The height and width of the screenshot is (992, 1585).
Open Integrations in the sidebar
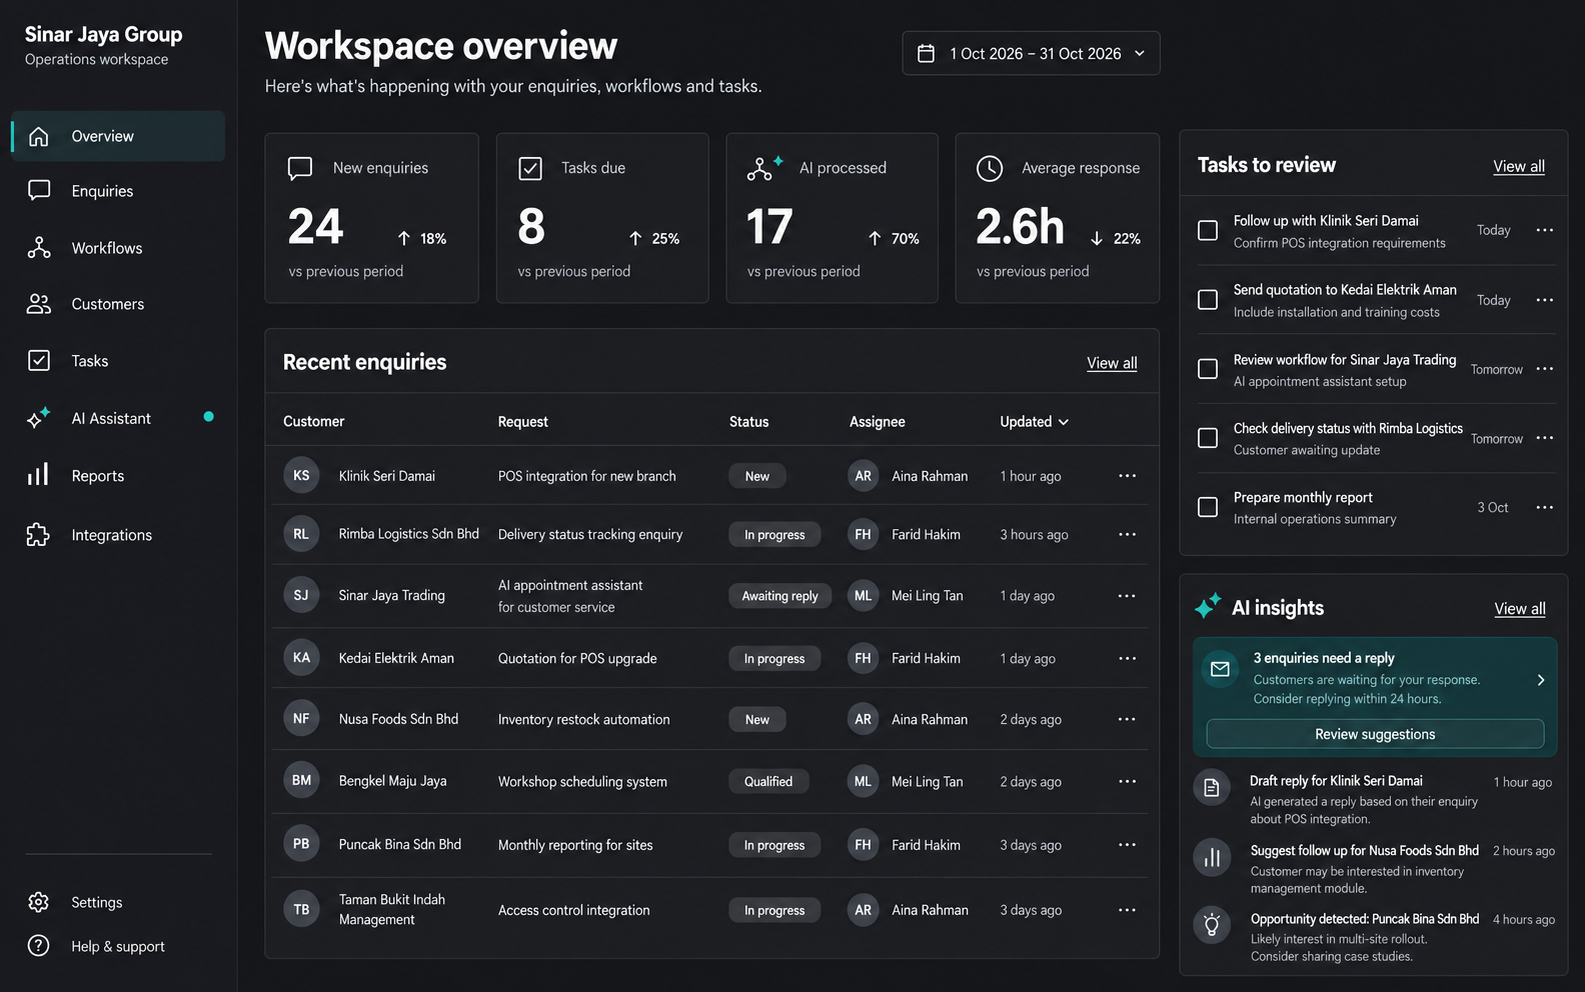tap(118, 535)
